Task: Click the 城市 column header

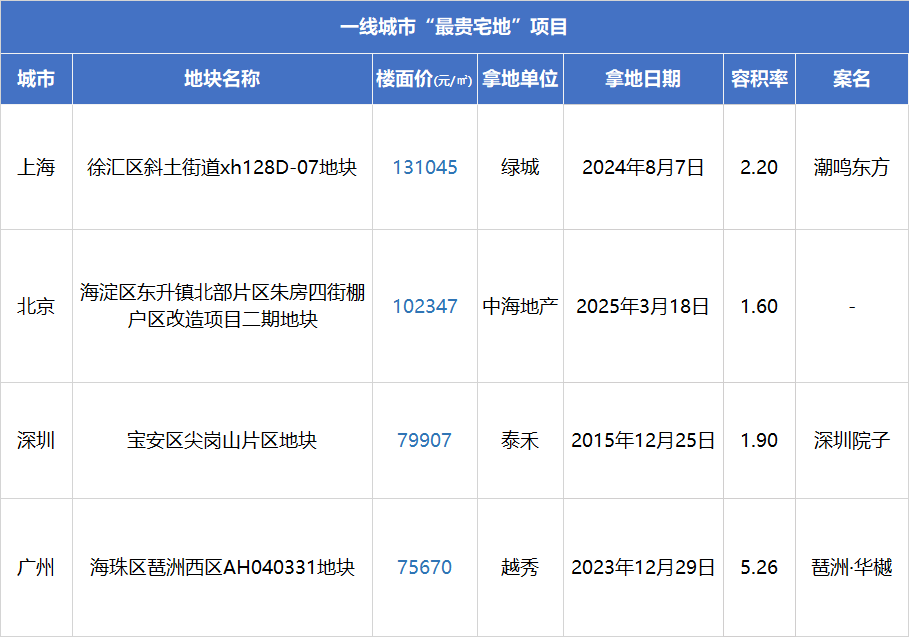Action: (36, 78)
